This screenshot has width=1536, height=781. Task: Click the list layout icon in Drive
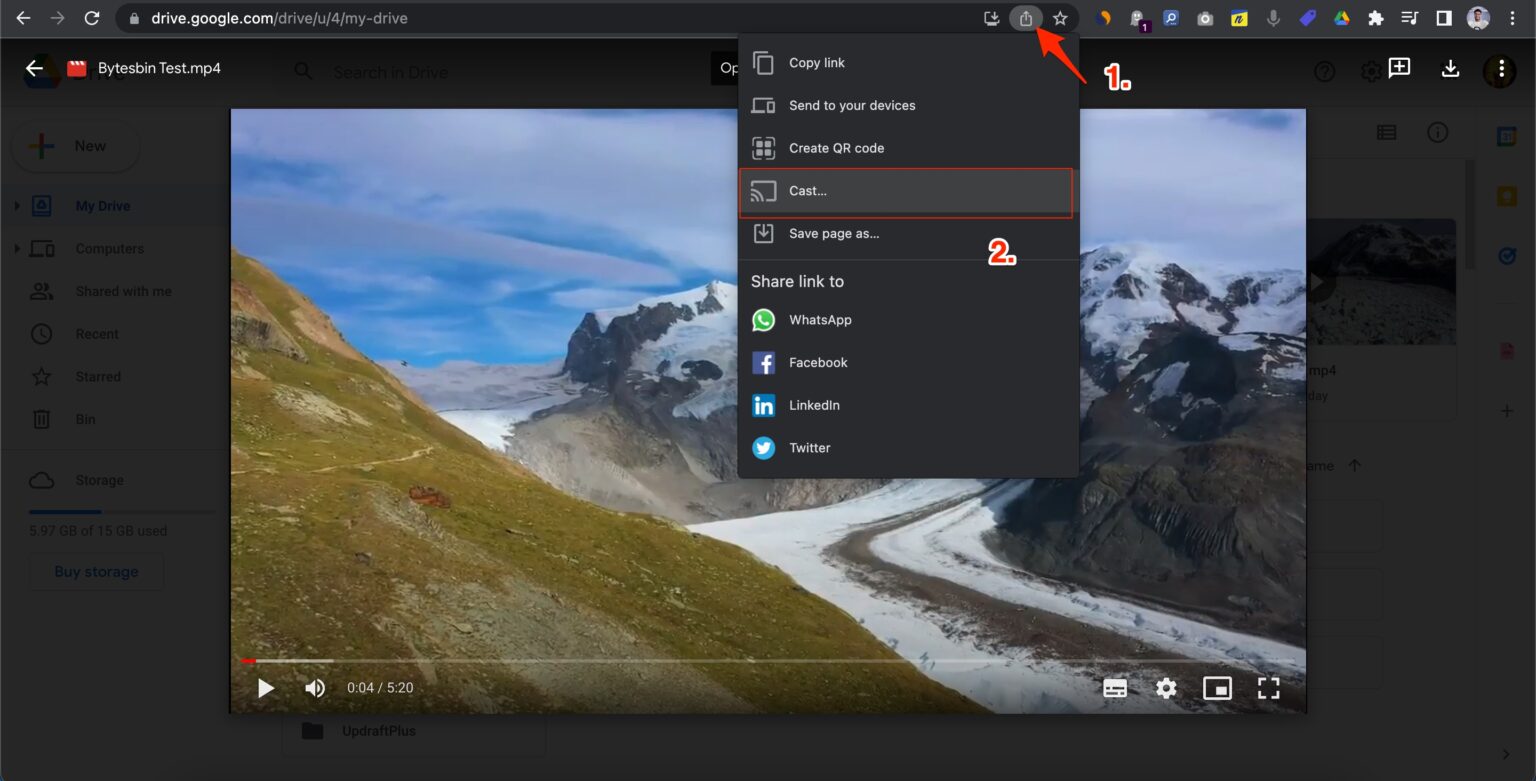1386,131
